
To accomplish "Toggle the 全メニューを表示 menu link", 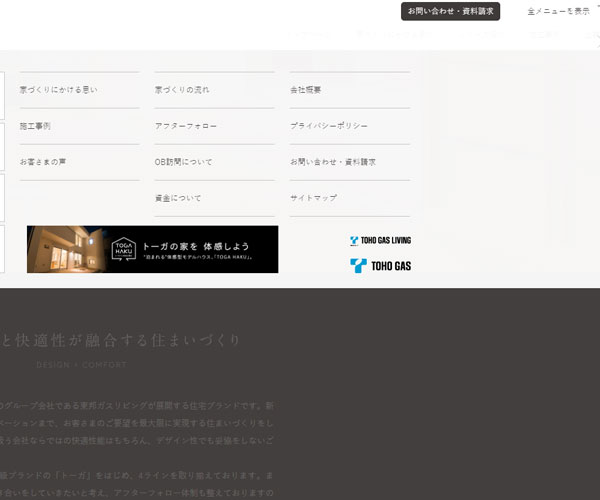I will pos(558,11).
